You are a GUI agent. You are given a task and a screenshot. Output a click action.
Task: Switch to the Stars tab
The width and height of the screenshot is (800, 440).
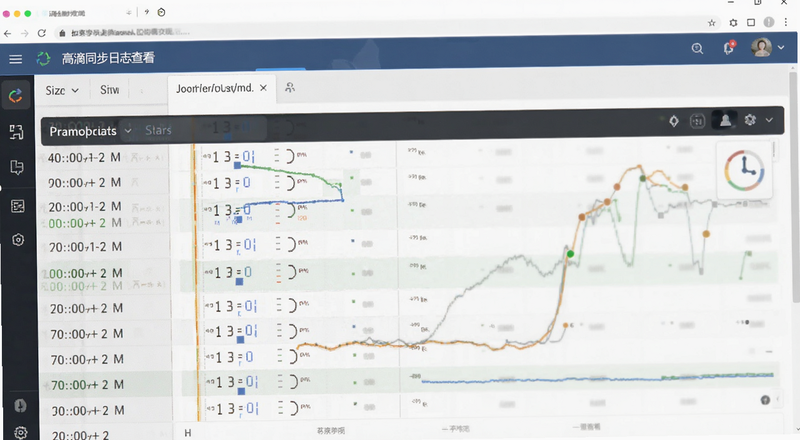[158, 130]
